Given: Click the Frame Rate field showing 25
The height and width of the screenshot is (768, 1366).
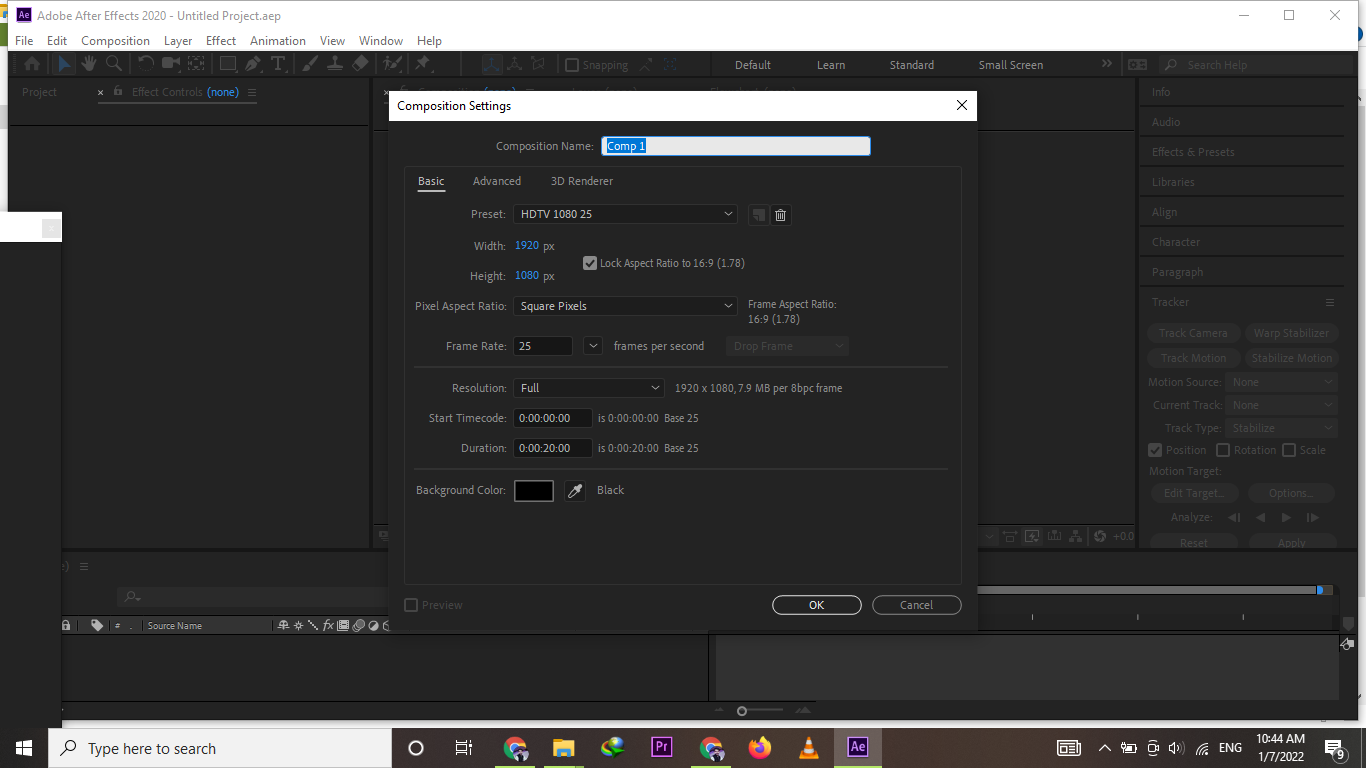Looking at the screenshot, I should (543, 346).
